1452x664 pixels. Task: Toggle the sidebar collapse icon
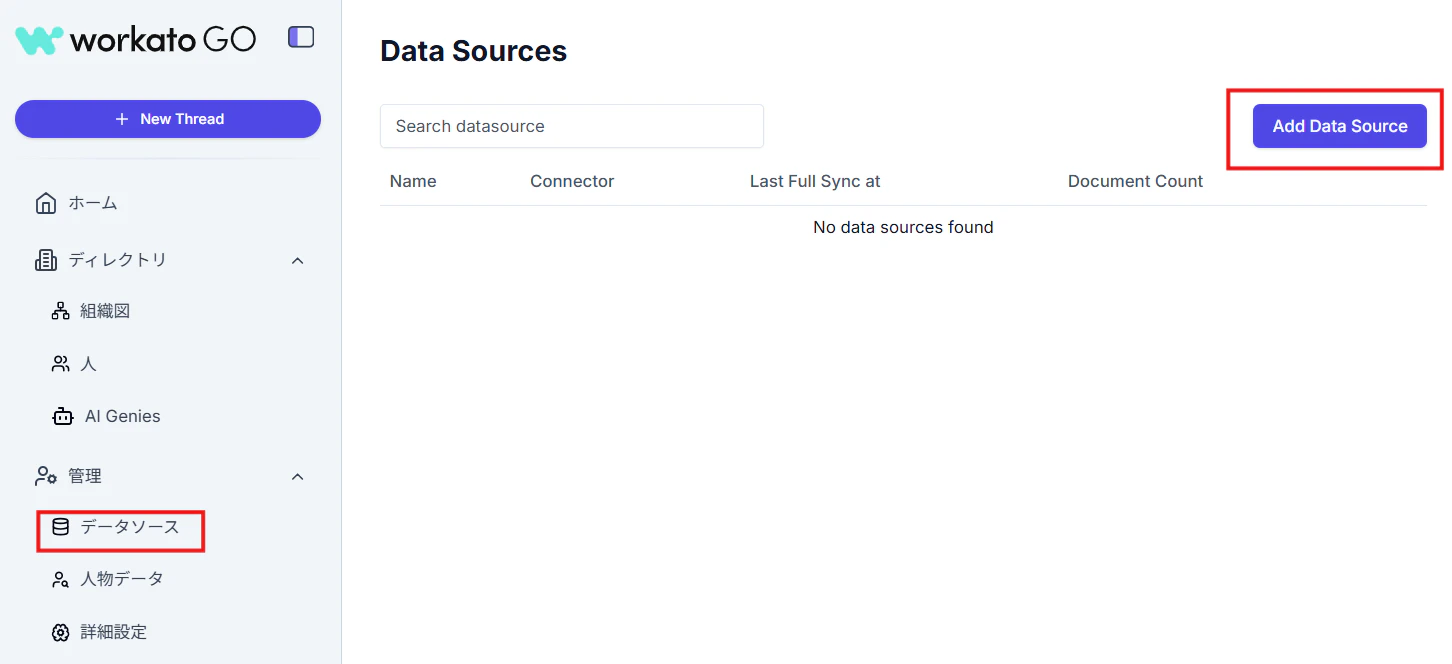(301, 38)
